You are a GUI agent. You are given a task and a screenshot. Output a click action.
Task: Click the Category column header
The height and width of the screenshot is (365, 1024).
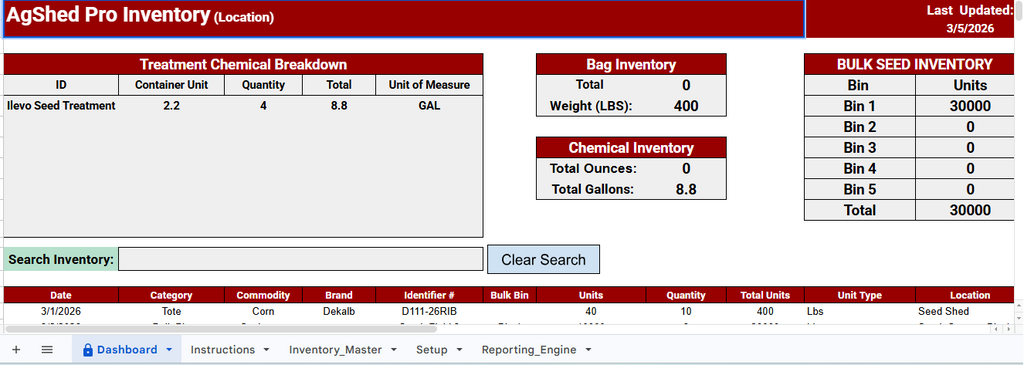(171, 295)
